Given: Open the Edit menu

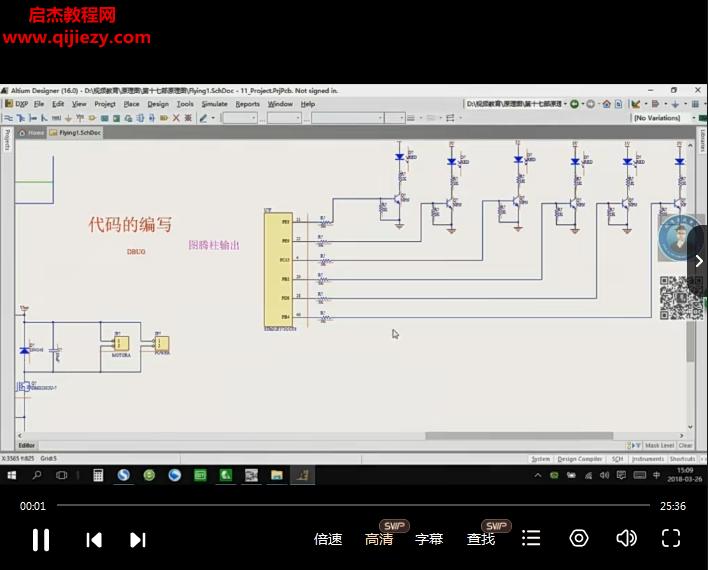Looking at the screenshot, I should [58, 104].
